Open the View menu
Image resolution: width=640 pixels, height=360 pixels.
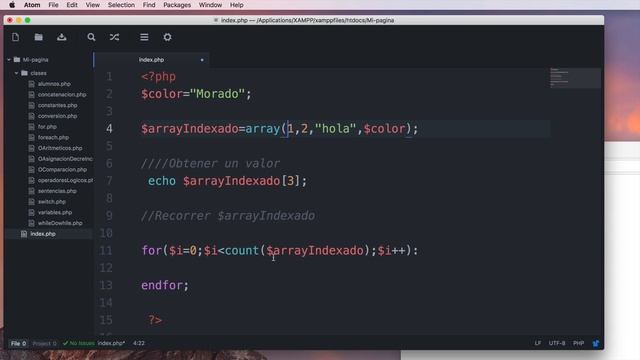click(x=93, y=5)
